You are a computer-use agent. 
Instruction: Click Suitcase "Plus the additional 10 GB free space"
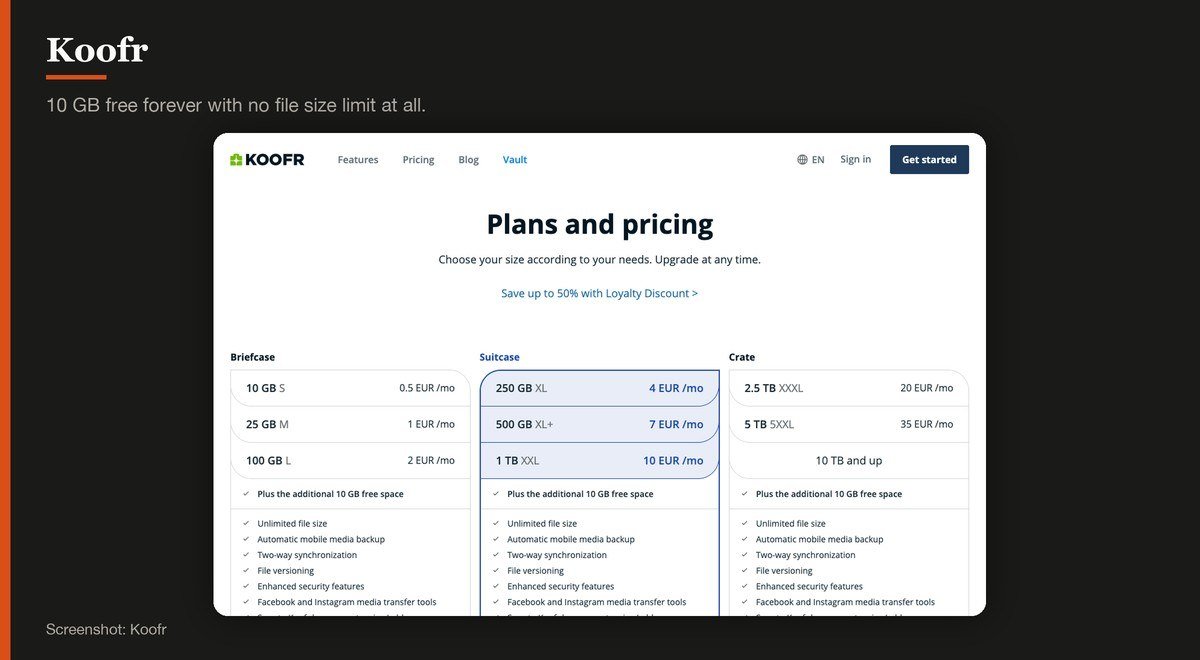tap(580, 494)
